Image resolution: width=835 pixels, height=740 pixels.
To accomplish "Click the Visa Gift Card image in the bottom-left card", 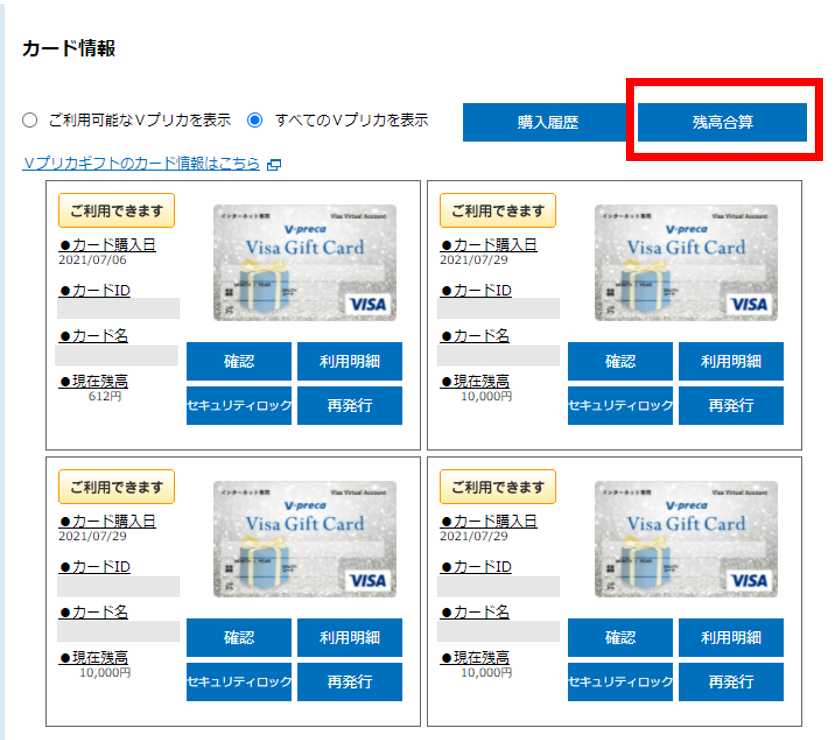I will (x=305, y=539).
